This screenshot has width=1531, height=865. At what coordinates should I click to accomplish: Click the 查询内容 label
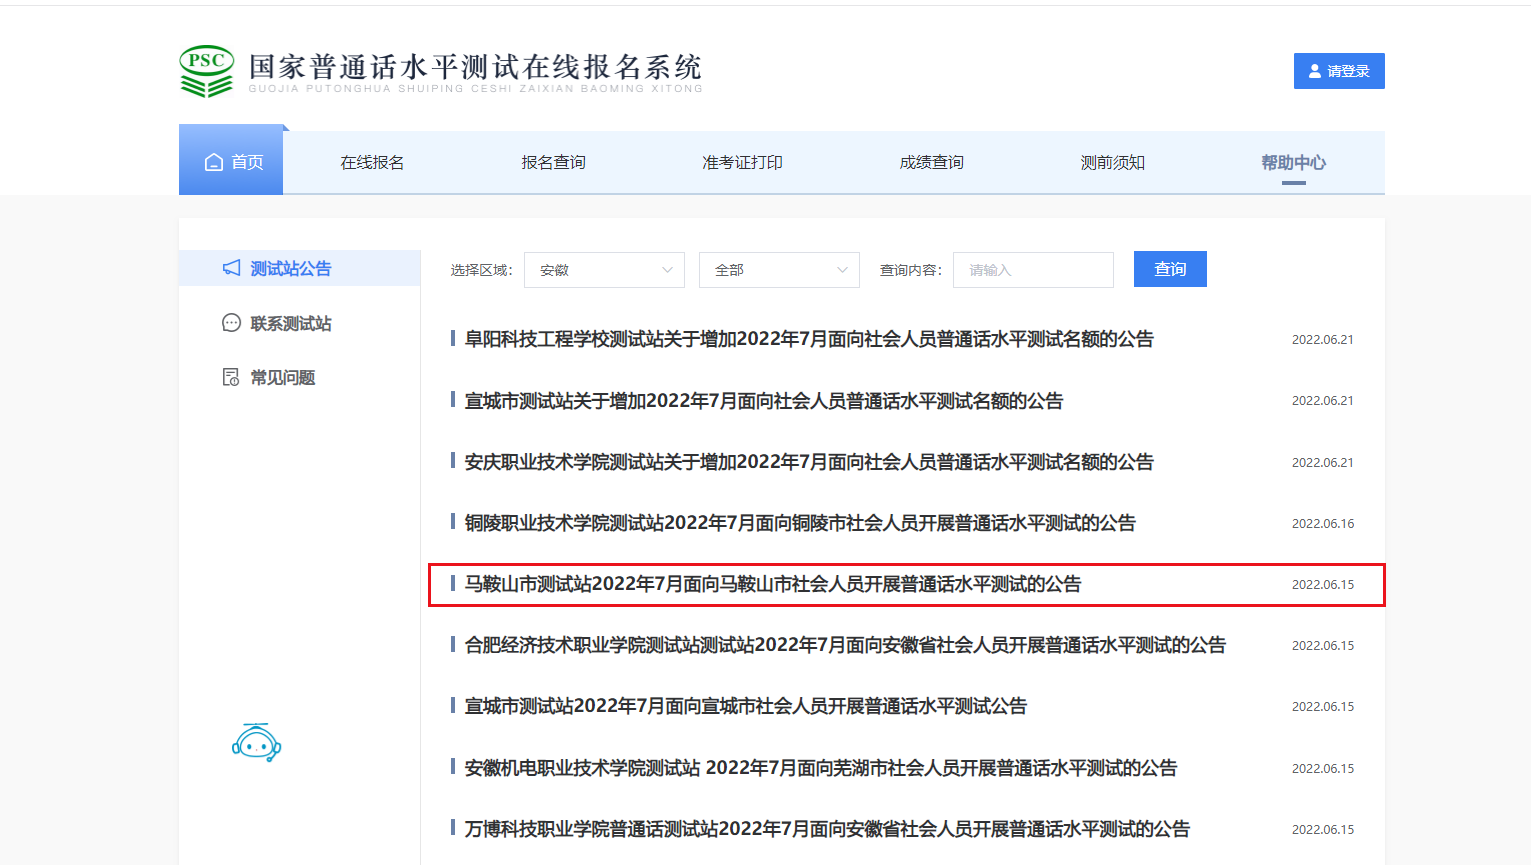coord(911,270)
